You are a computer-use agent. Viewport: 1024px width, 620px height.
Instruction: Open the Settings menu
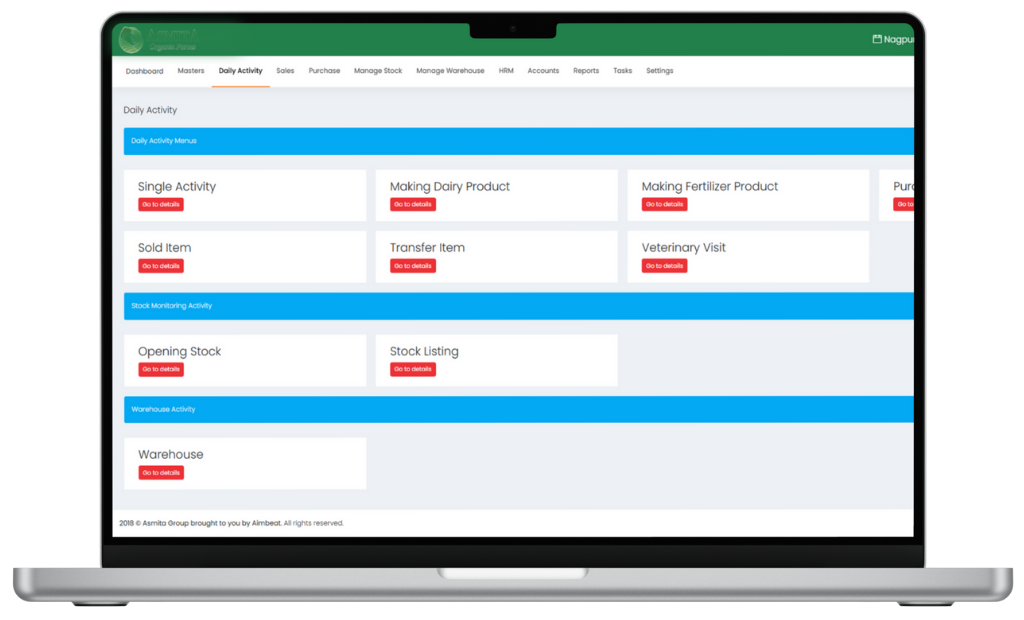pyautogui.click(x=659, y=70)
